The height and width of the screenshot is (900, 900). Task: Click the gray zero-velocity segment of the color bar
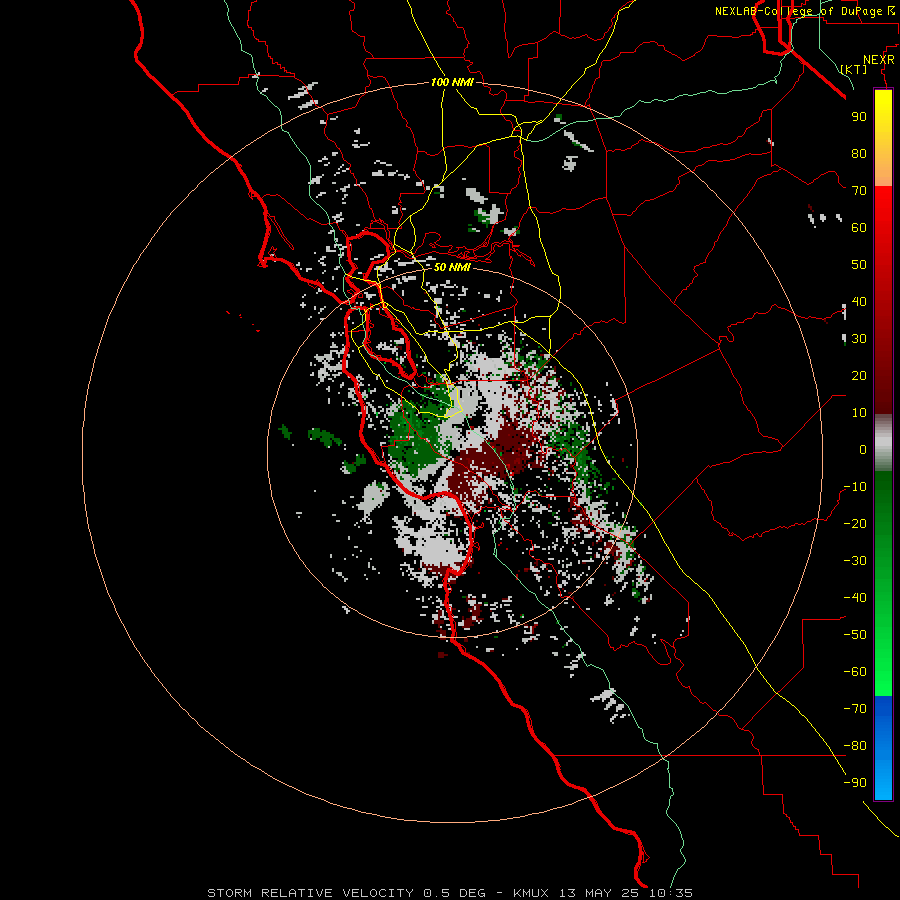(x=883, y=443)
